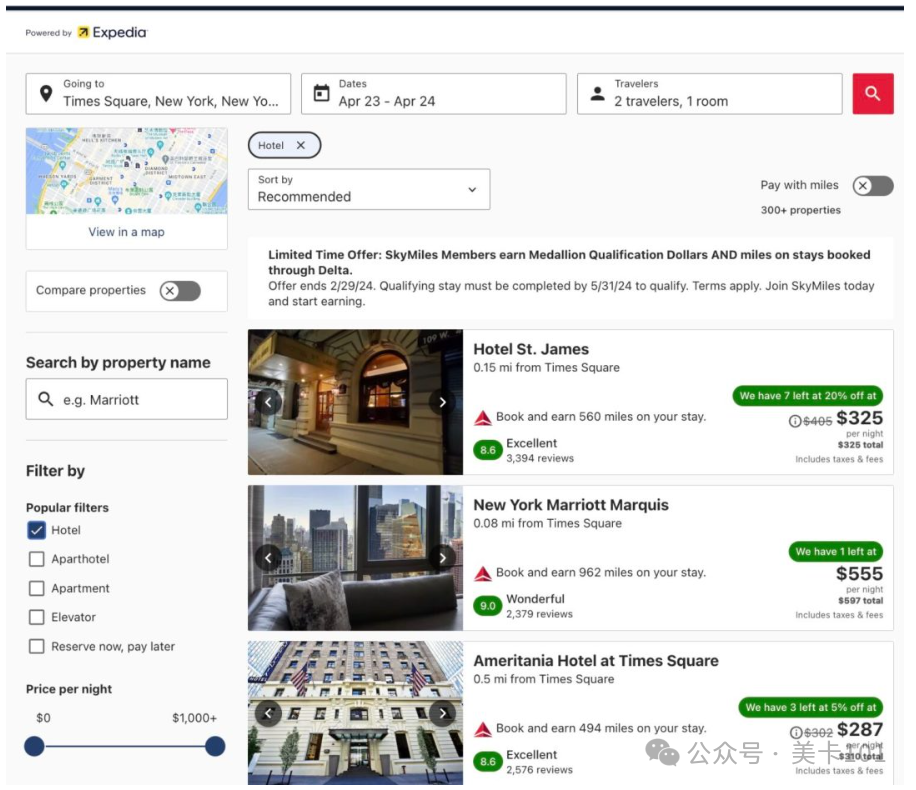Check the Apartment filter checkbox

click(x=36, y=588)
